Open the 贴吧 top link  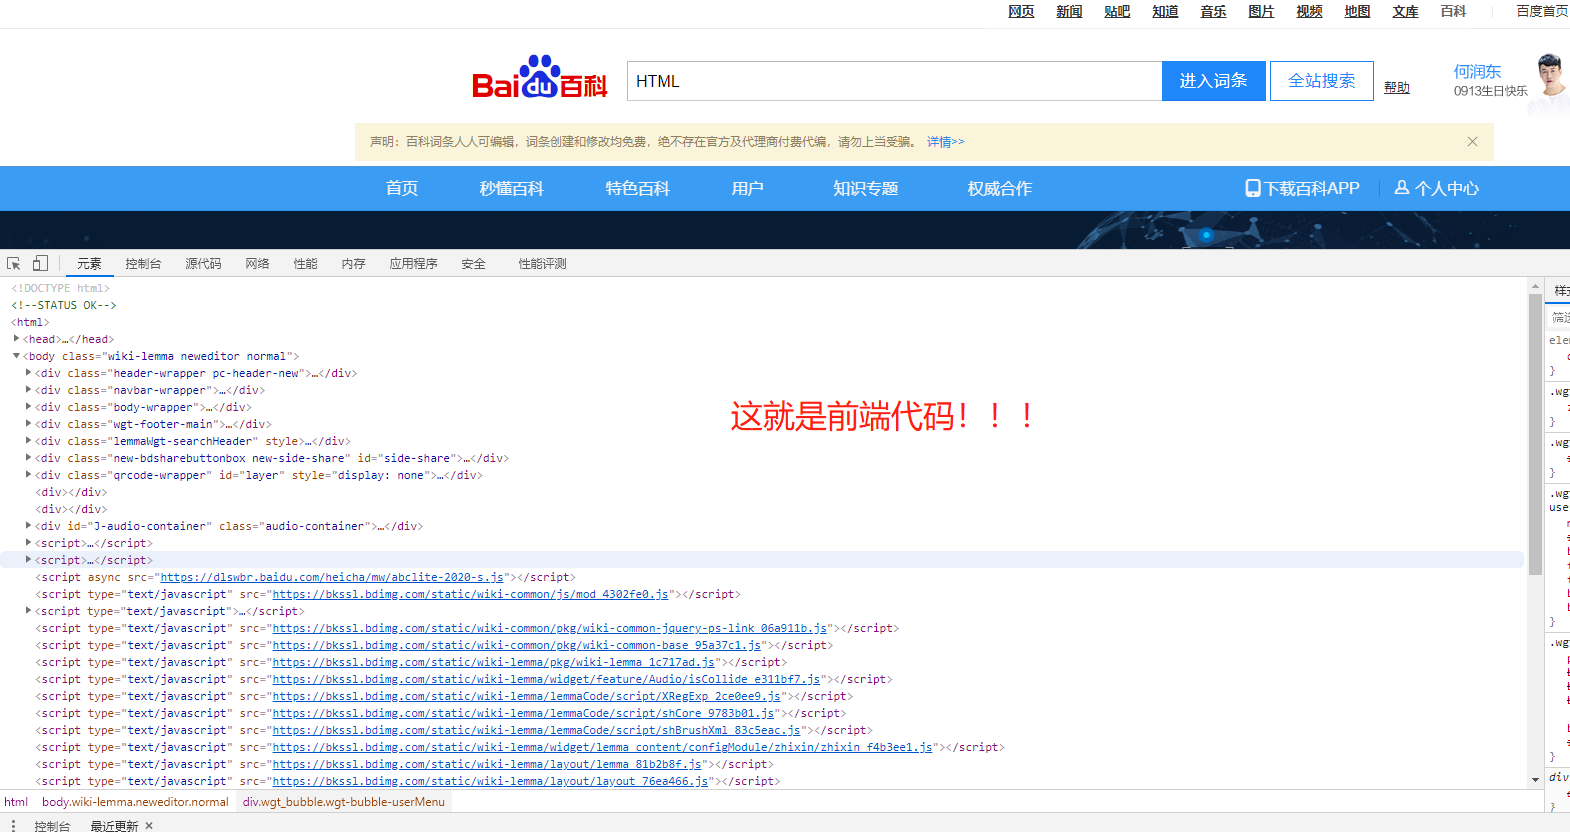[1117, 11]
